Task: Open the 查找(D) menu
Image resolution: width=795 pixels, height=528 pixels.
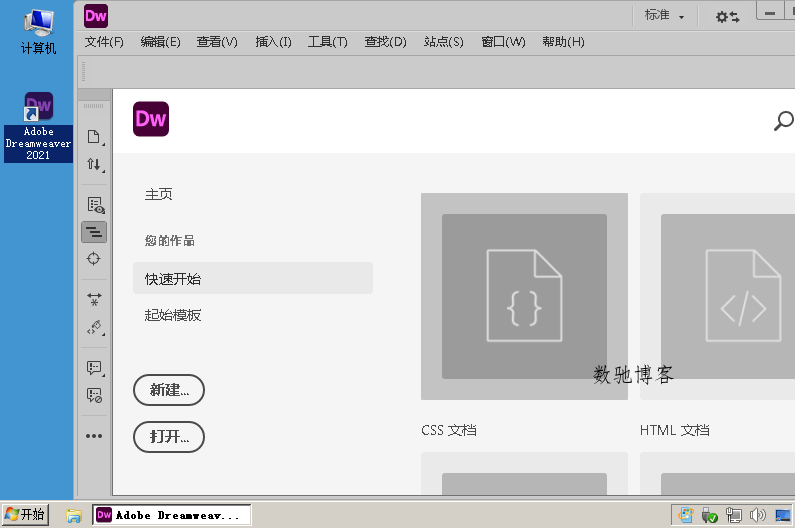Action: coord(385,42)
